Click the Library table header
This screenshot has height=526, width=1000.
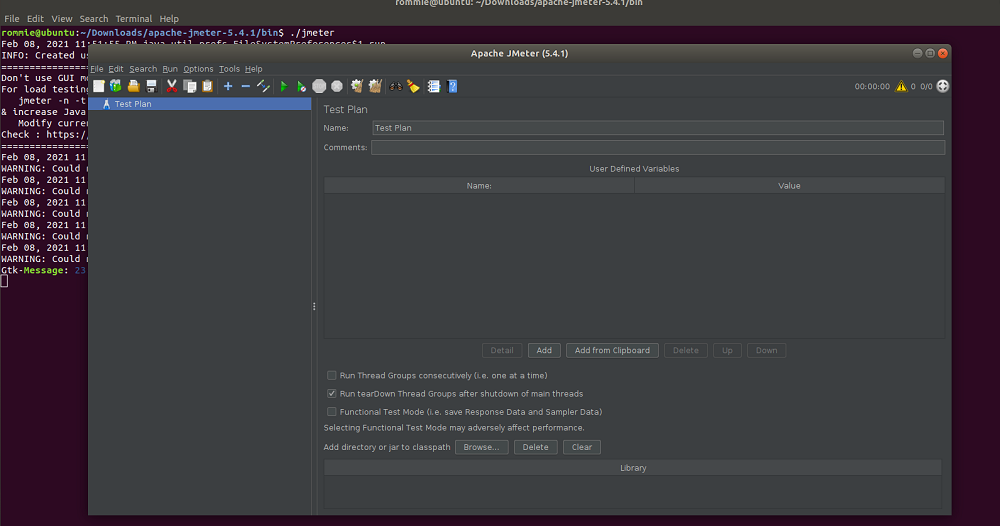pos(633,468)
